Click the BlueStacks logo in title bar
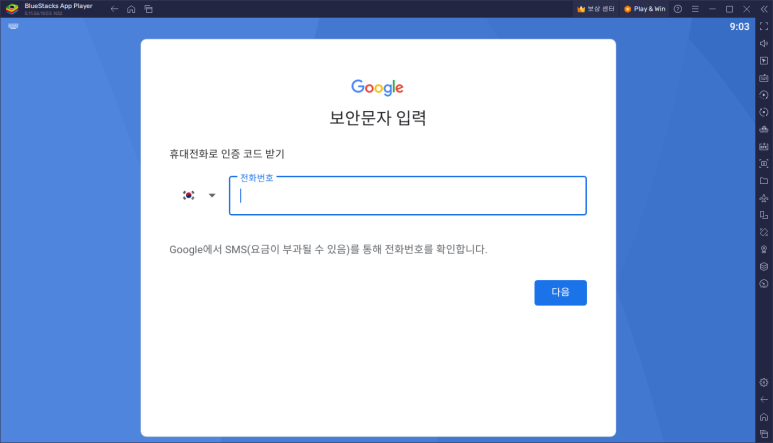 pyautogui.click(x=12, y=8)
